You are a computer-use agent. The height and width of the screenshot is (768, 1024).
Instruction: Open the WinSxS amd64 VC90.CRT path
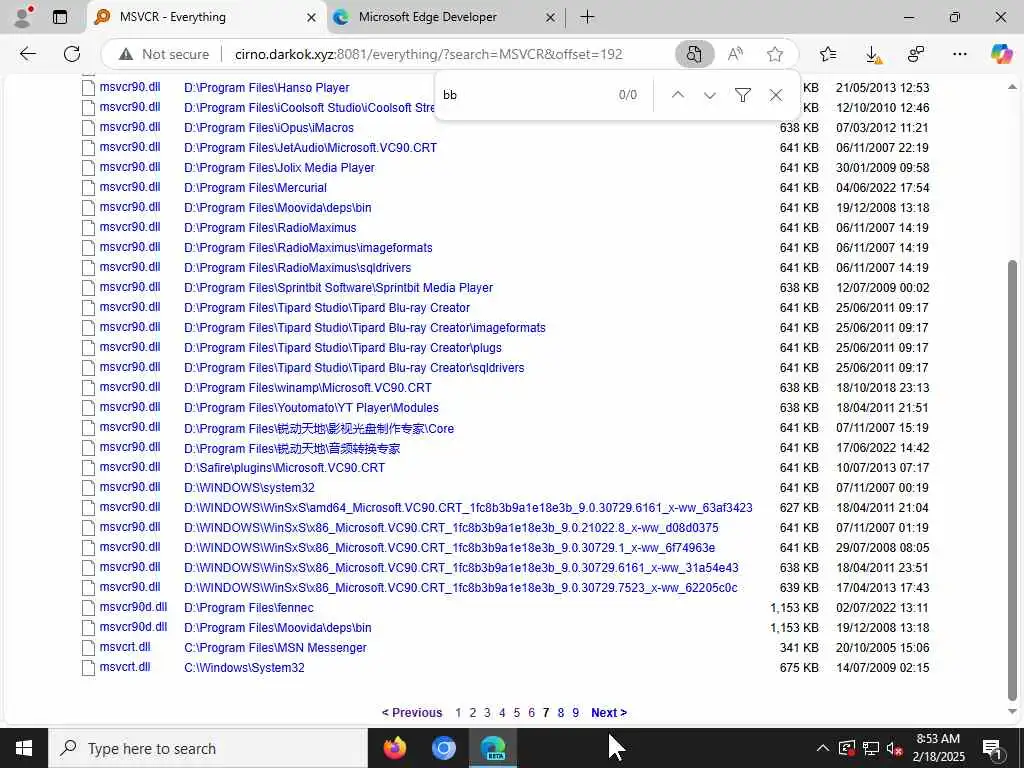tap(468, 507)
